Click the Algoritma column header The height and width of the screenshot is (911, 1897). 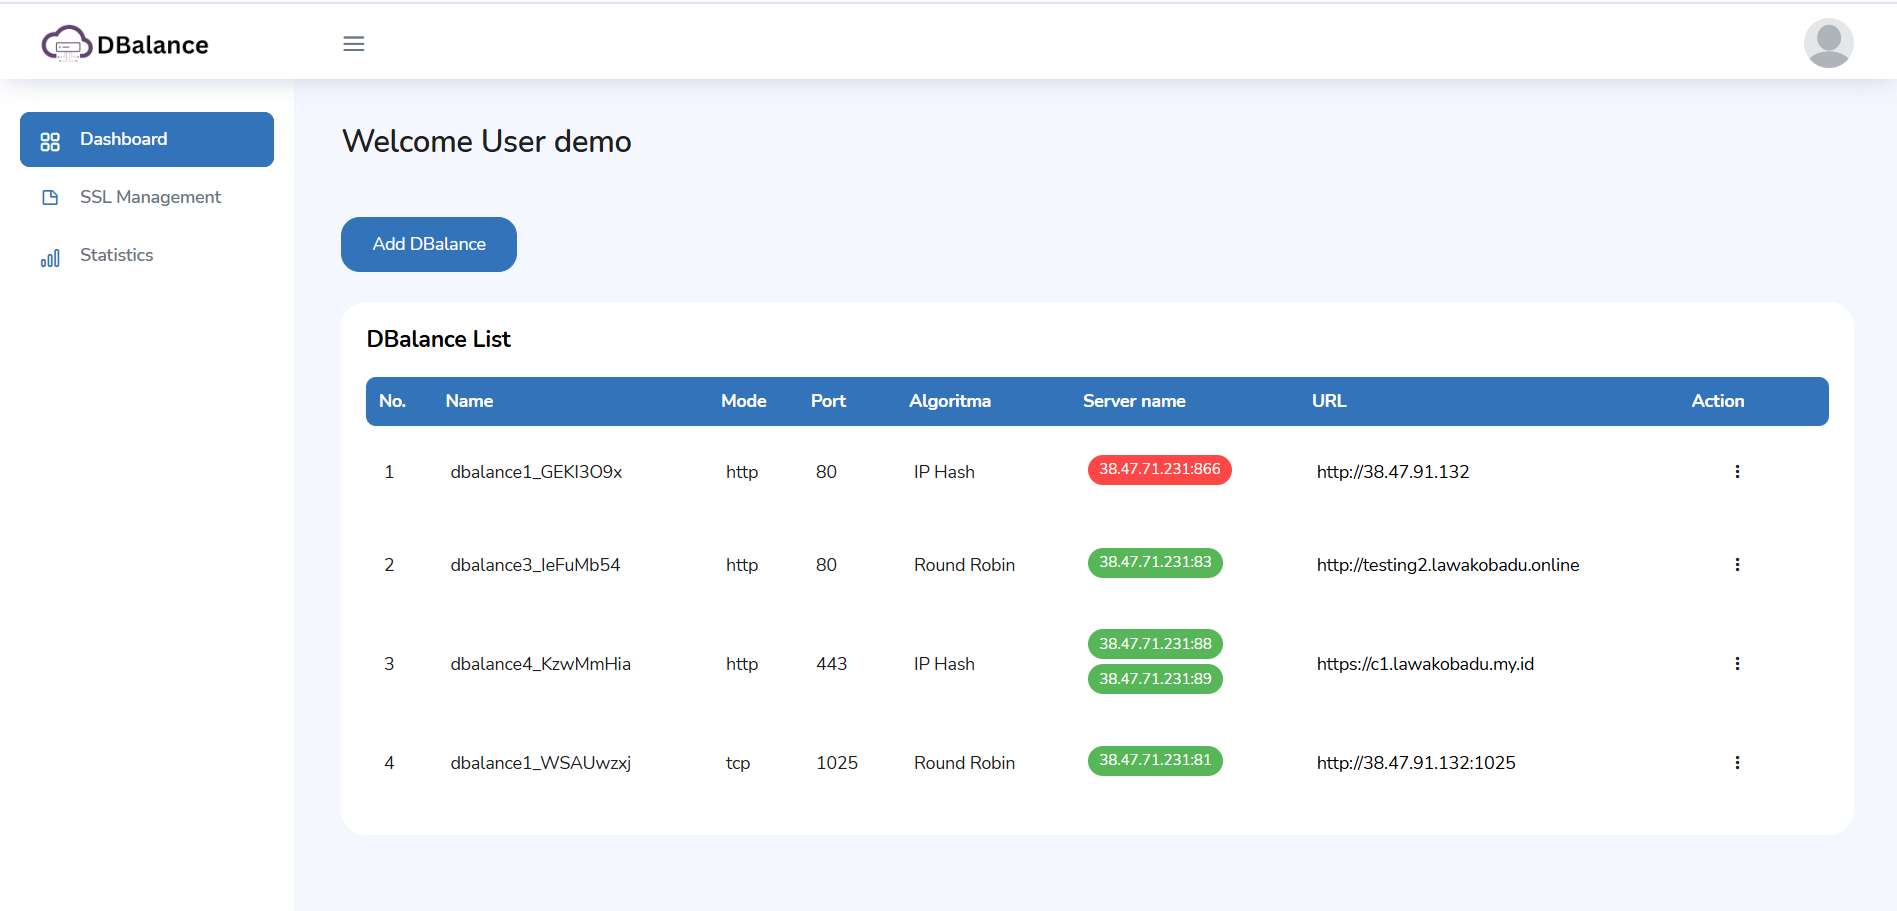click(949, 401)
